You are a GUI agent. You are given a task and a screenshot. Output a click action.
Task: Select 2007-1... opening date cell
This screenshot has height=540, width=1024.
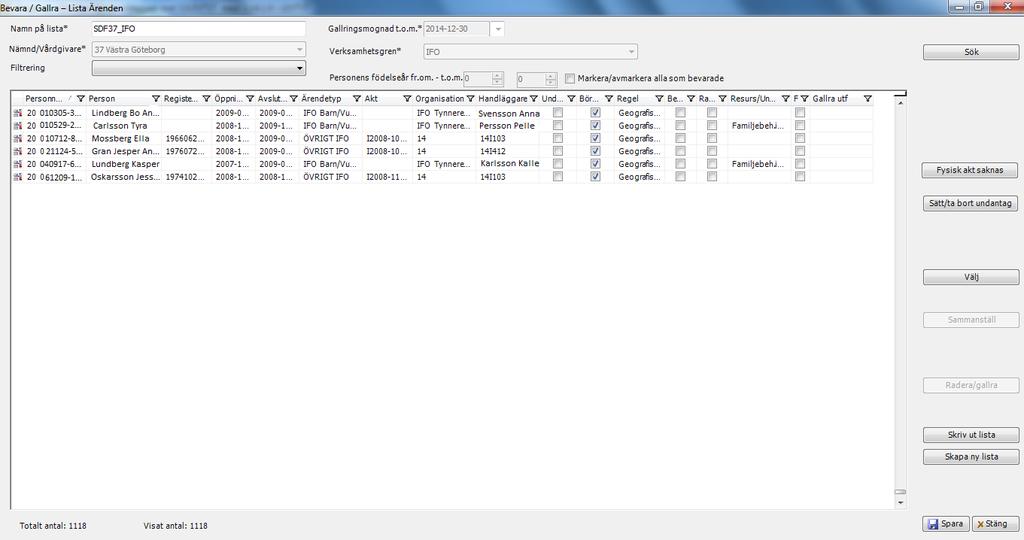(231, 164)
